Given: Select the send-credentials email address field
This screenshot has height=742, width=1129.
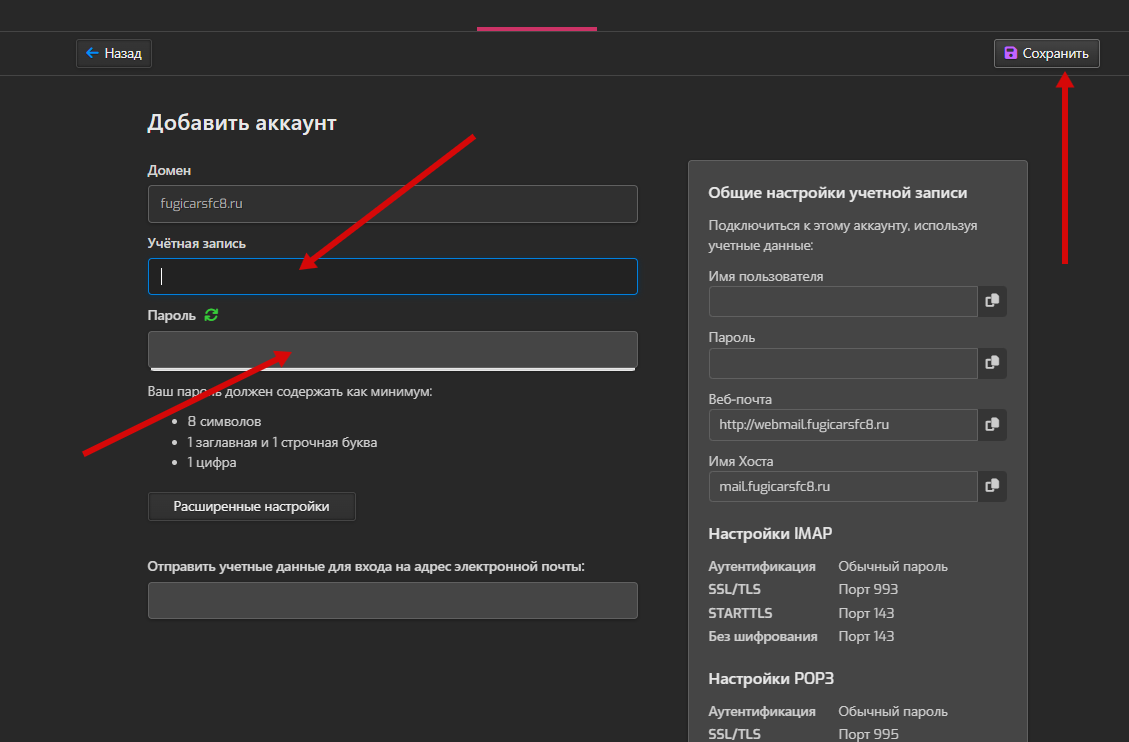Looking at the screenshot, I should [x=392, y=601].
